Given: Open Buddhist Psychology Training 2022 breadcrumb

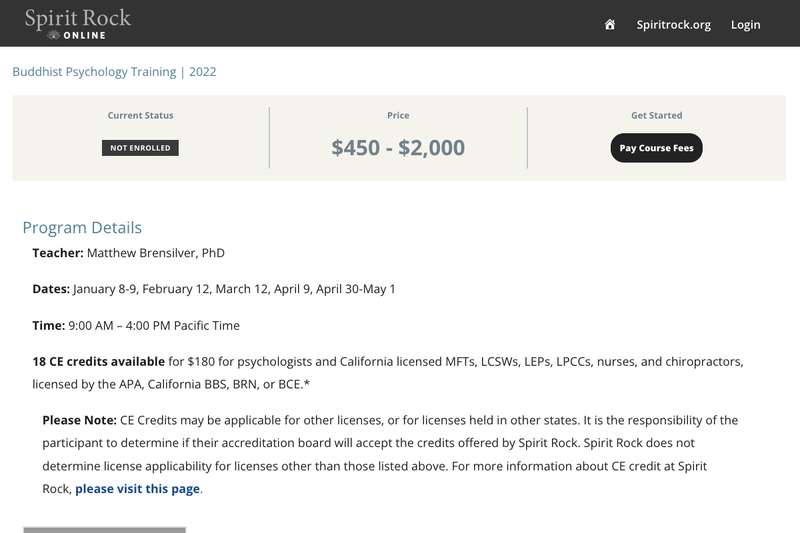Looking at the screenshot, I should (114, 72).
